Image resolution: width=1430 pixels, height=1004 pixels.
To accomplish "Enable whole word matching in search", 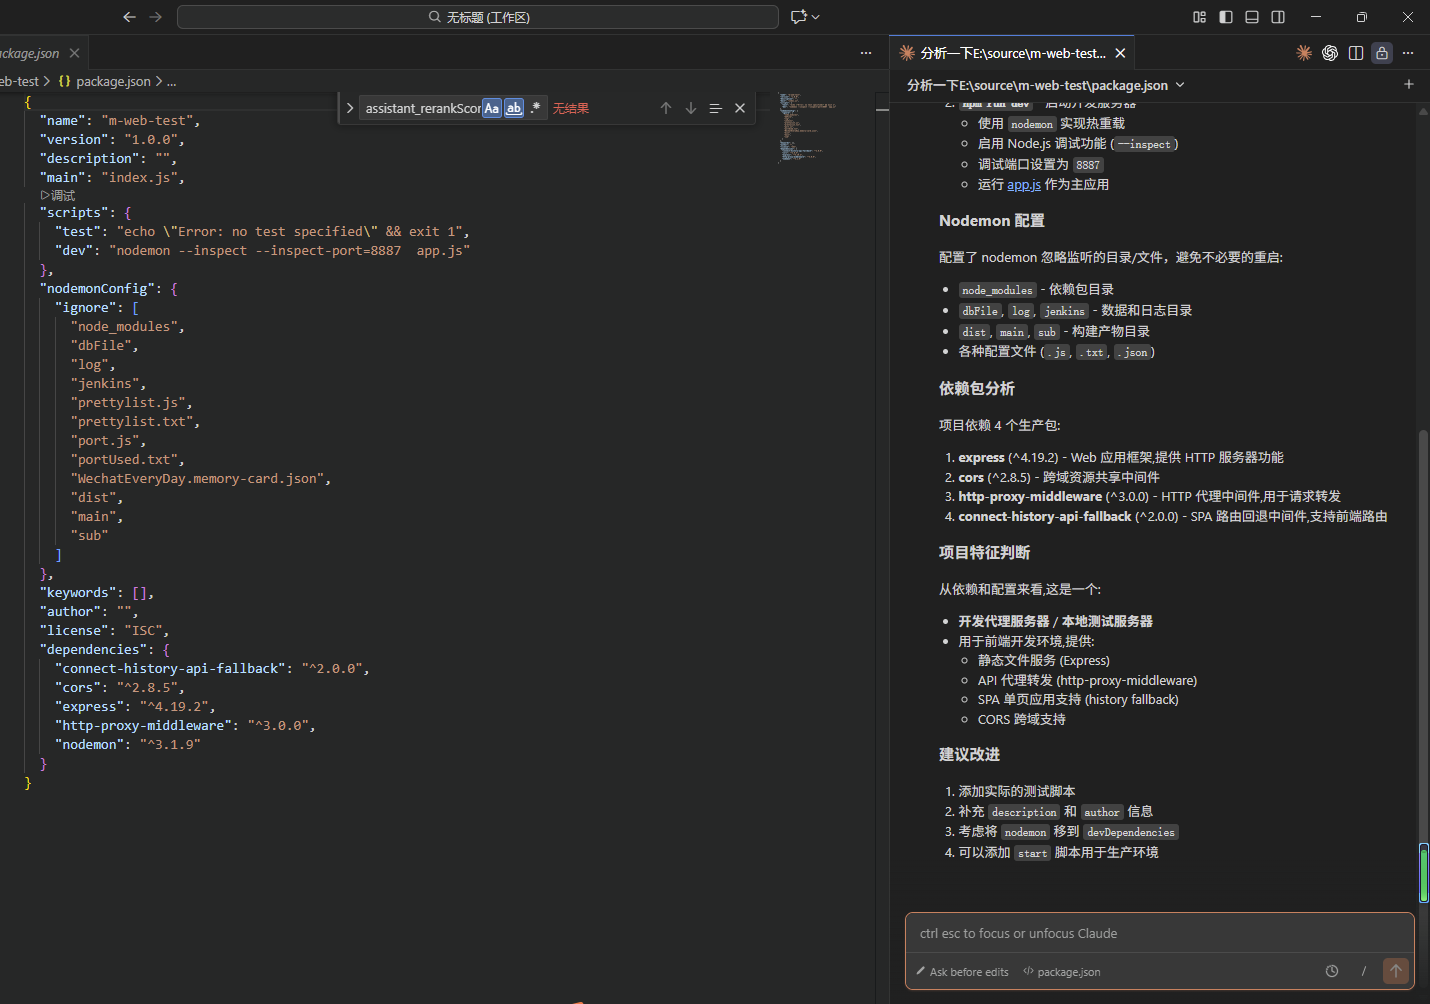I will [514, 108].
